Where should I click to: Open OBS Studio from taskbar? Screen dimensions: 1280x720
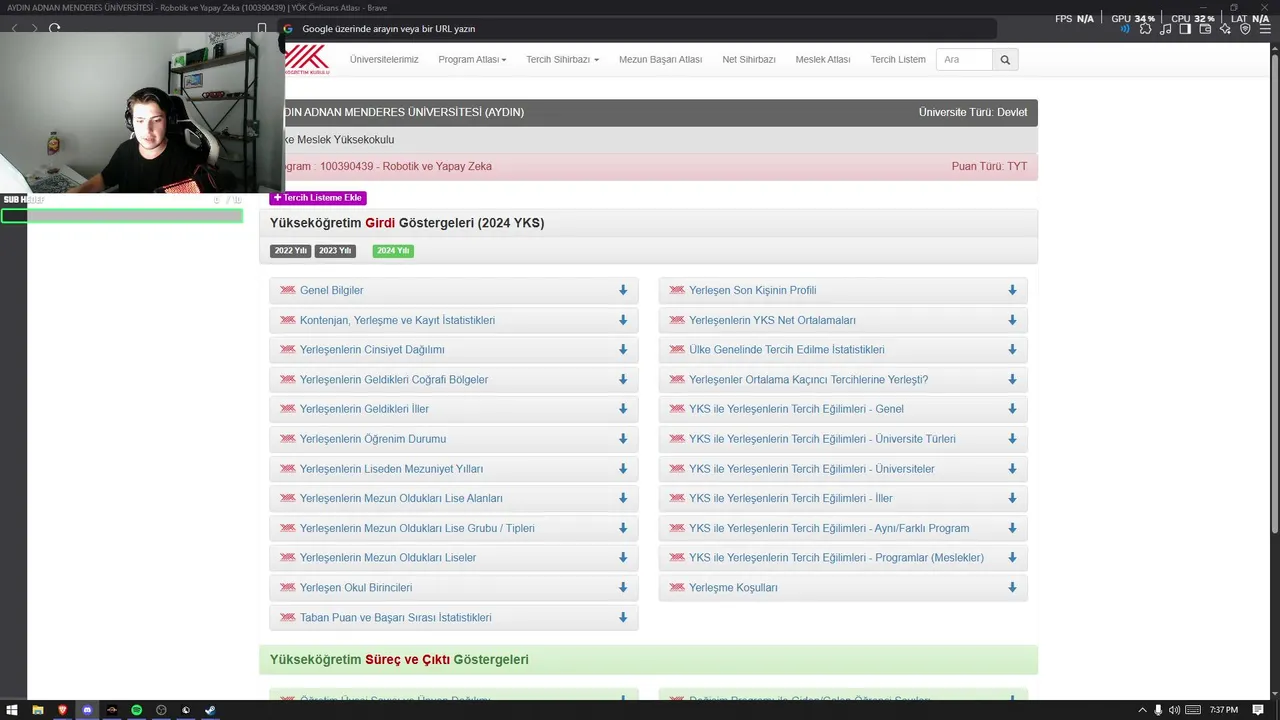coord(161,710)
